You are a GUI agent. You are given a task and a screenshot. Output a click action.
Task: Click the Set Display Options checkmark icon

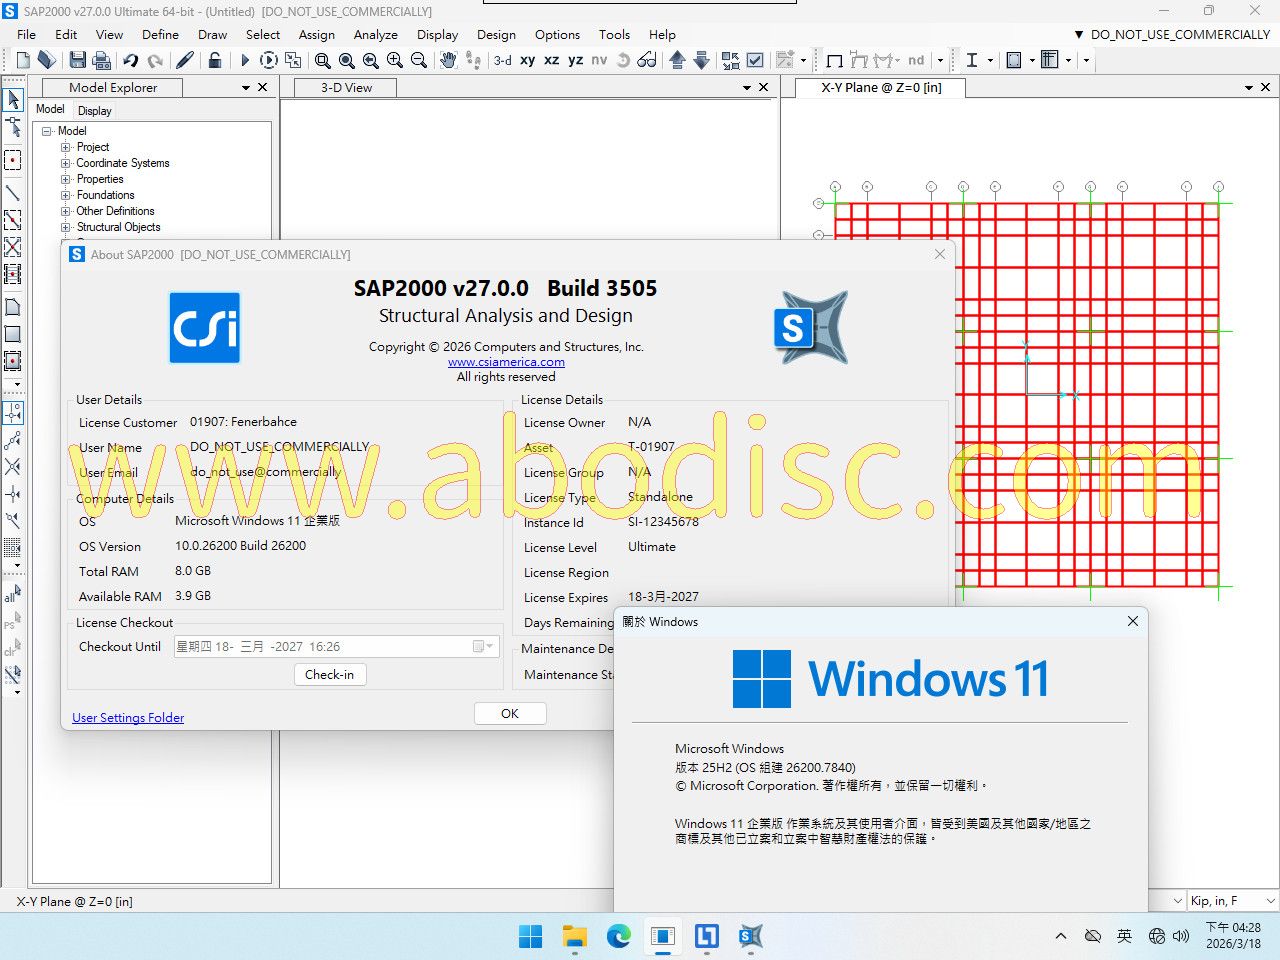coord(755,60)
